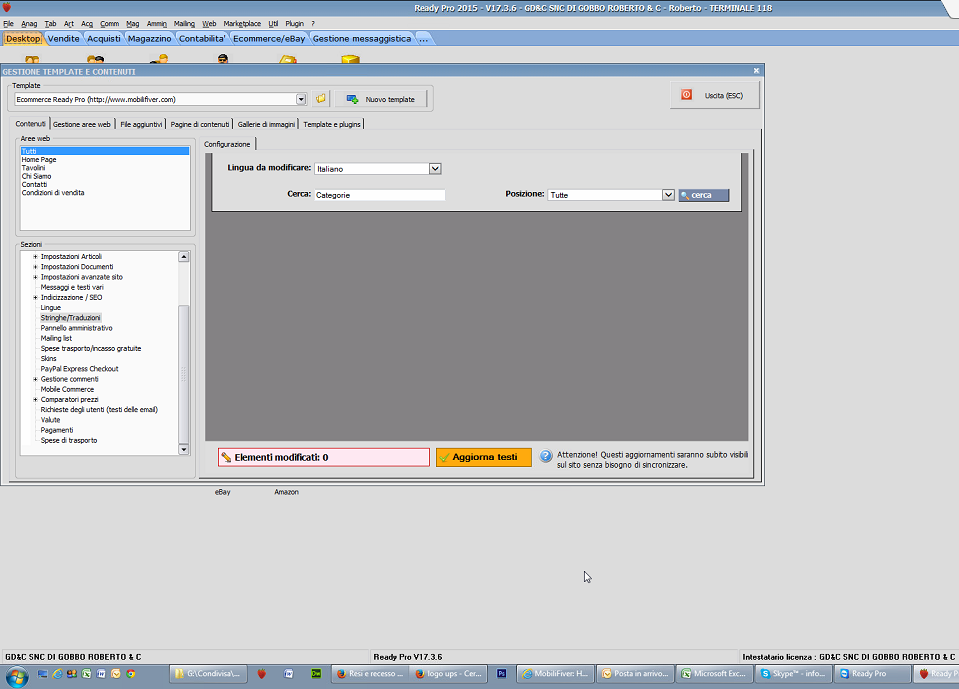The width and height of the screenshot is (959, 689).
Task: Click the Nuovo template button
Action: [x=380, y=99]
